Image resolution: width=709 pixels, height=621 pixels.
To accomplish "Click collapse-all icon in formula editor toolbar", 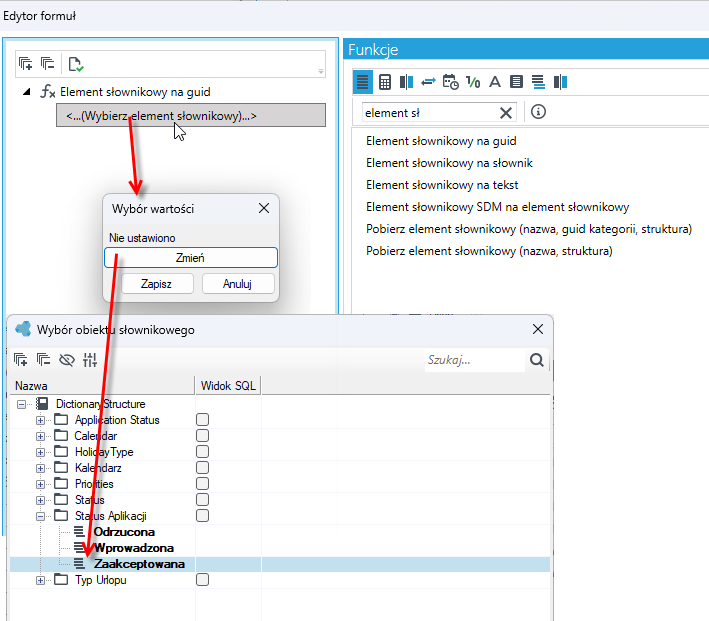I will 47,64.
